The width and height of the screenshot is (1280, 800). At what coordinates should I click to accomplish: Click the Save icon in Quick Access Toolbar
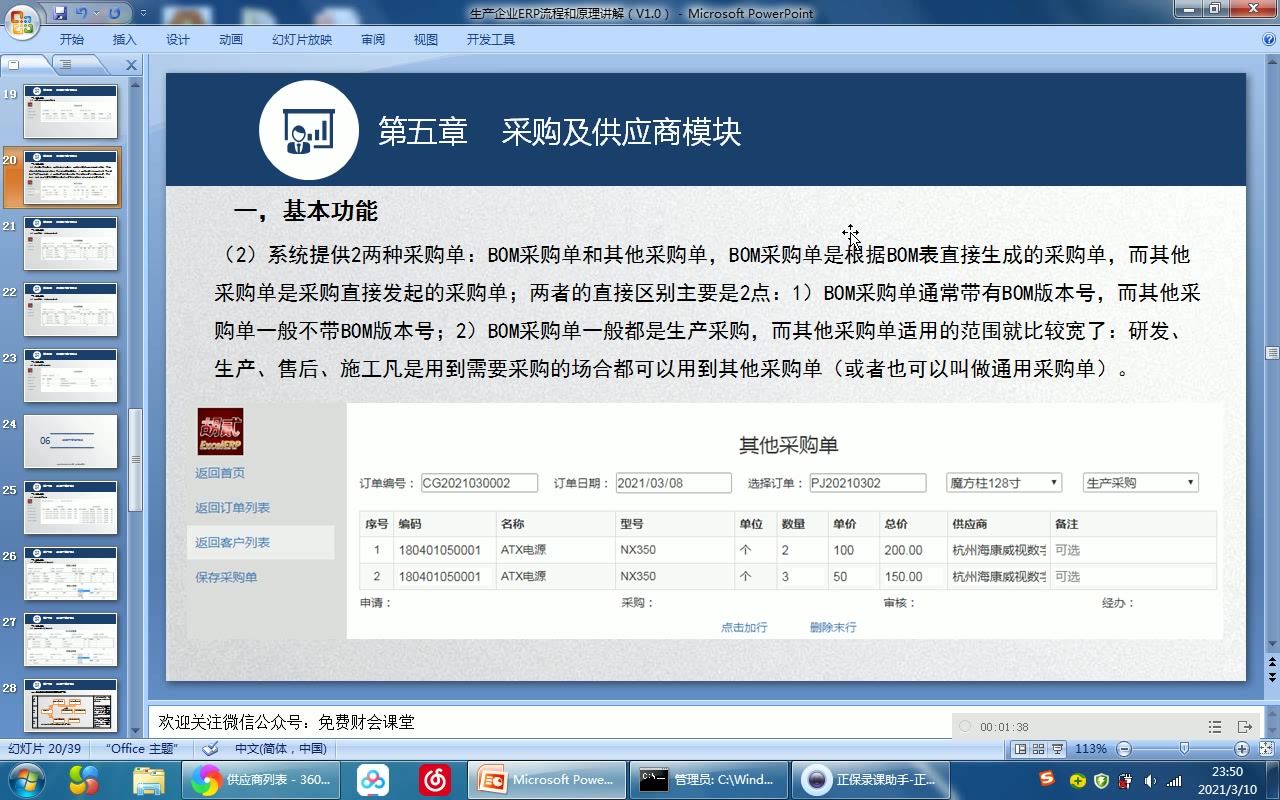pos(60,12)
